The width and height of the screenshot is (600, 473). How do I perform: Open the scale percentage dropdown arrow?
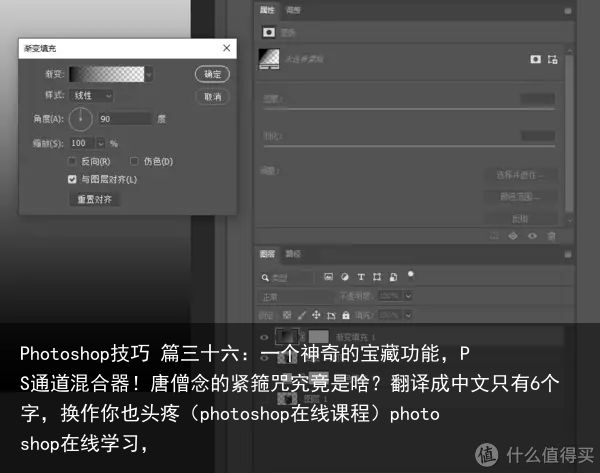click(100, 143)
